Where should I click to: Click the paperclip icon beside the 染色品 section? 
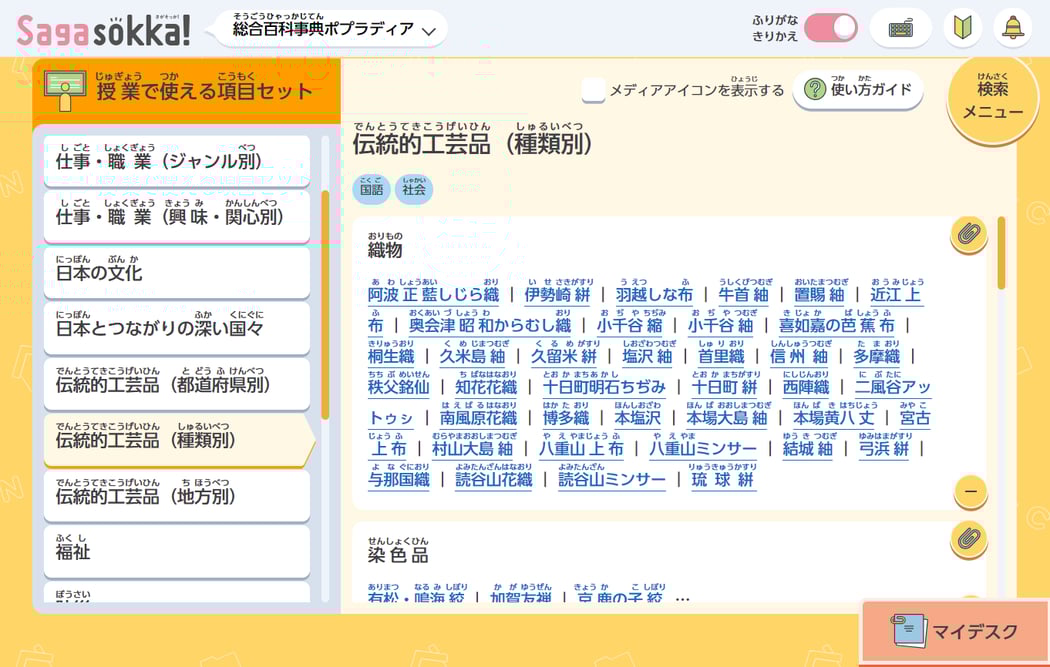coord(967,542)
